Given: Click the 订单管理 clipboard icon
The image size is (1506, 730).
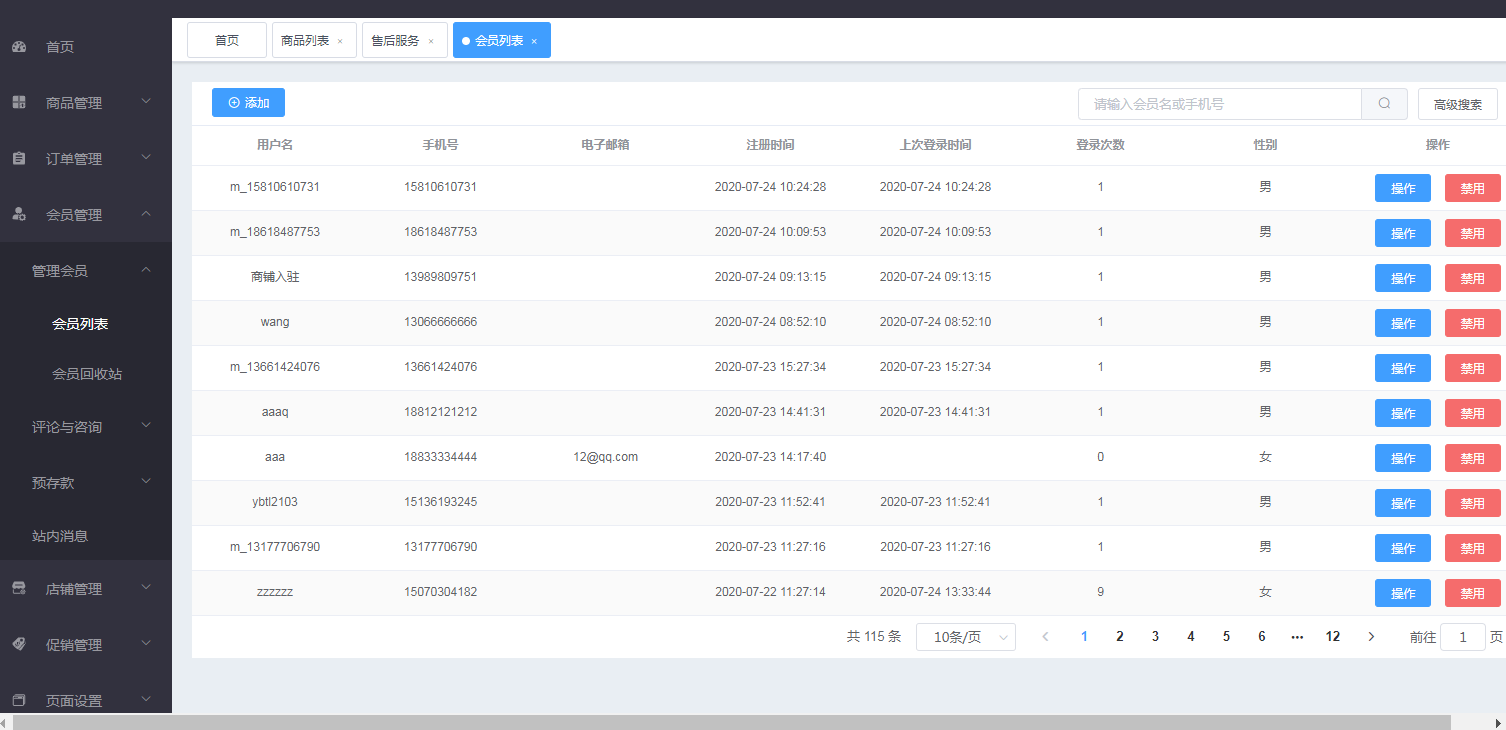Looking at the screenshot, I should (x=19, y=159).
